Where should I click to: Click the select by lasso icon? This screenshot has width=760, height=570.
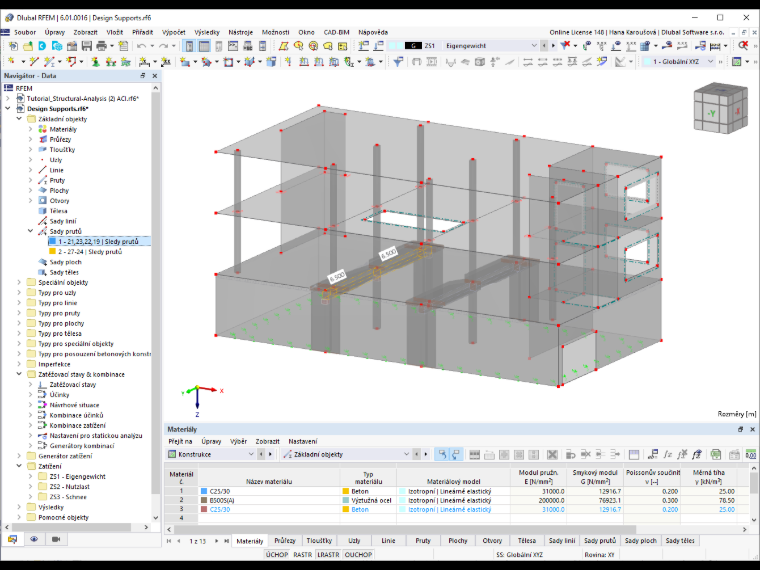(328, 46)
